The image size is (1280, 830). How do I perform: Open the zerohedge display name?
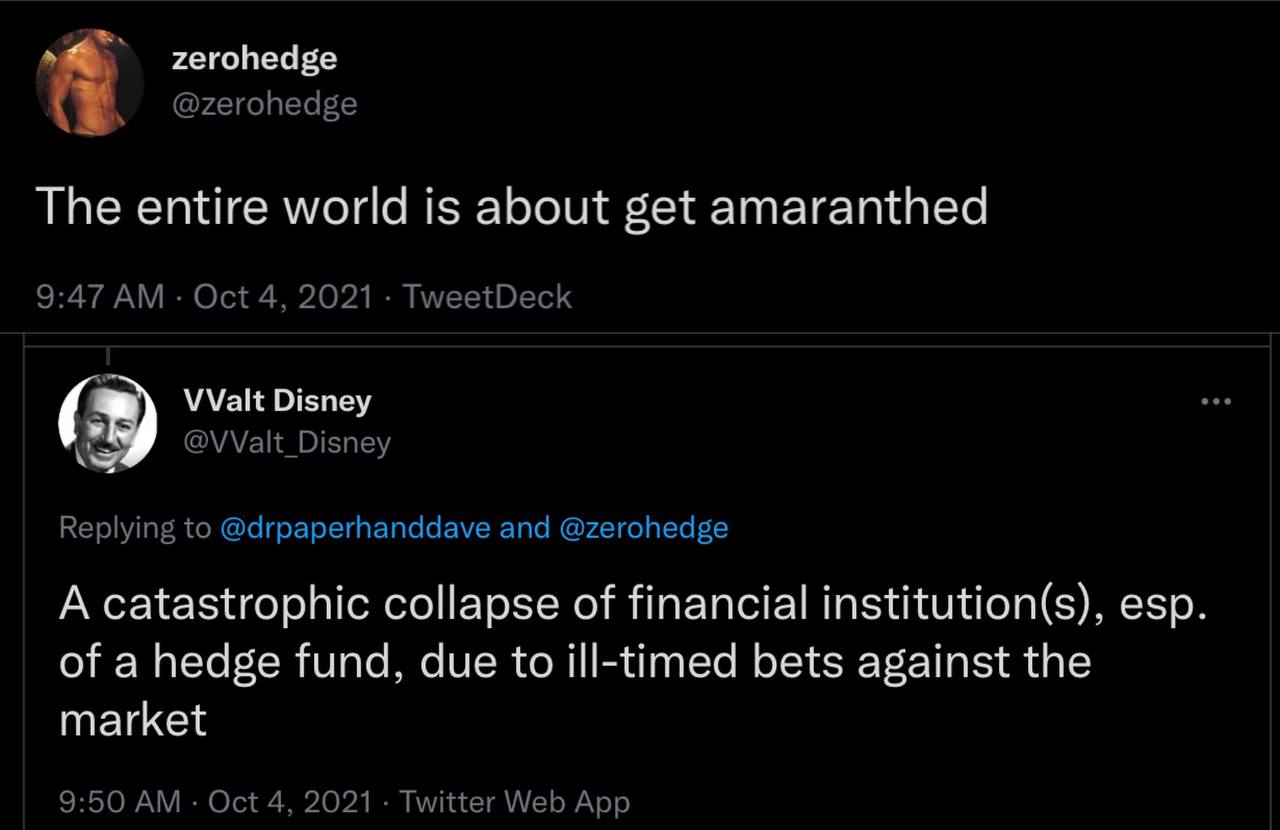(x=254, y=59)
